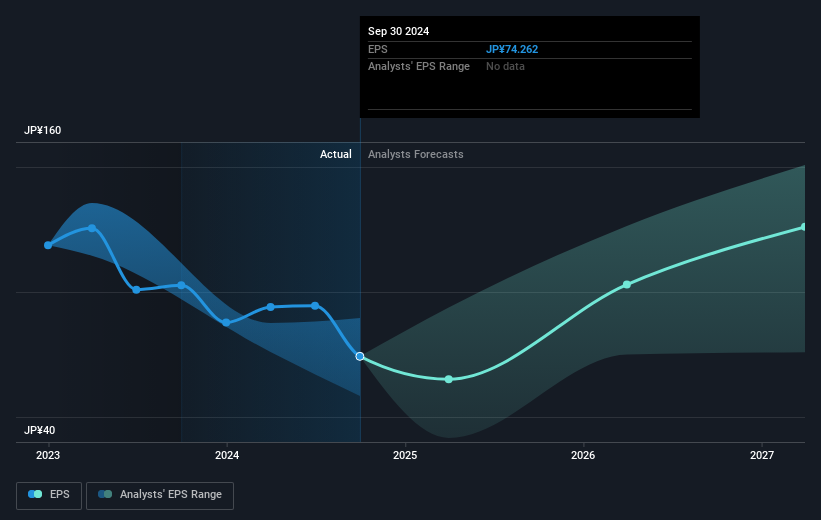
Task: Click the JP¥40 y-axis label
Action: (x=41, y=430)
